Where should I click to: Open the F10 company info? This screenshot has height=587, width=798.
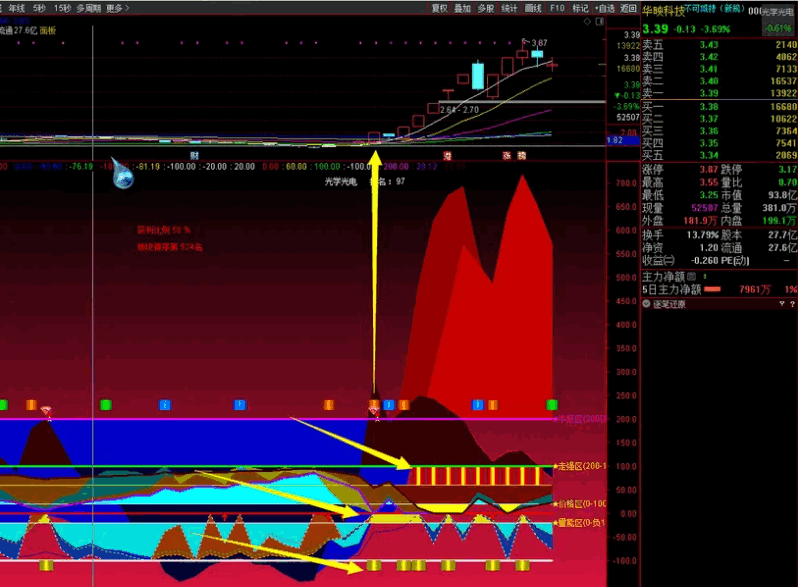(557, 8)
